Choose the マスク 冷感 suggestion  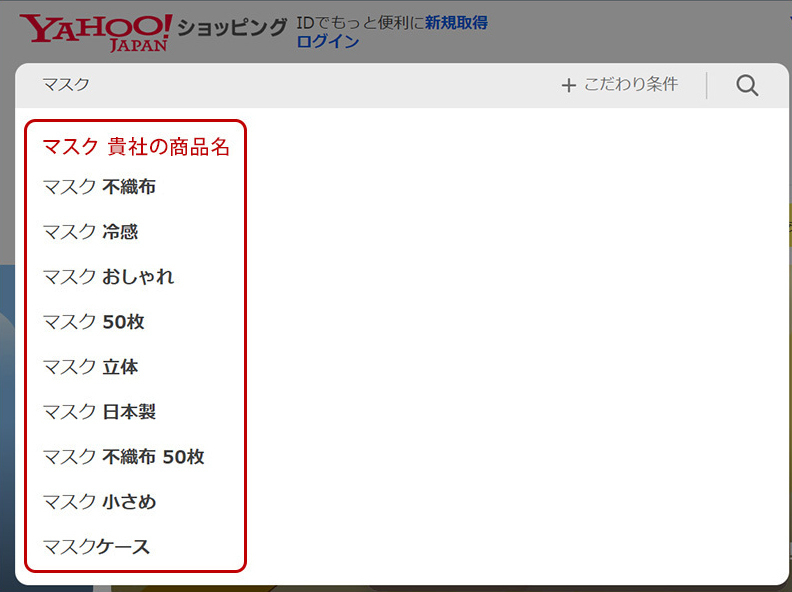click(x=90, y=232)
